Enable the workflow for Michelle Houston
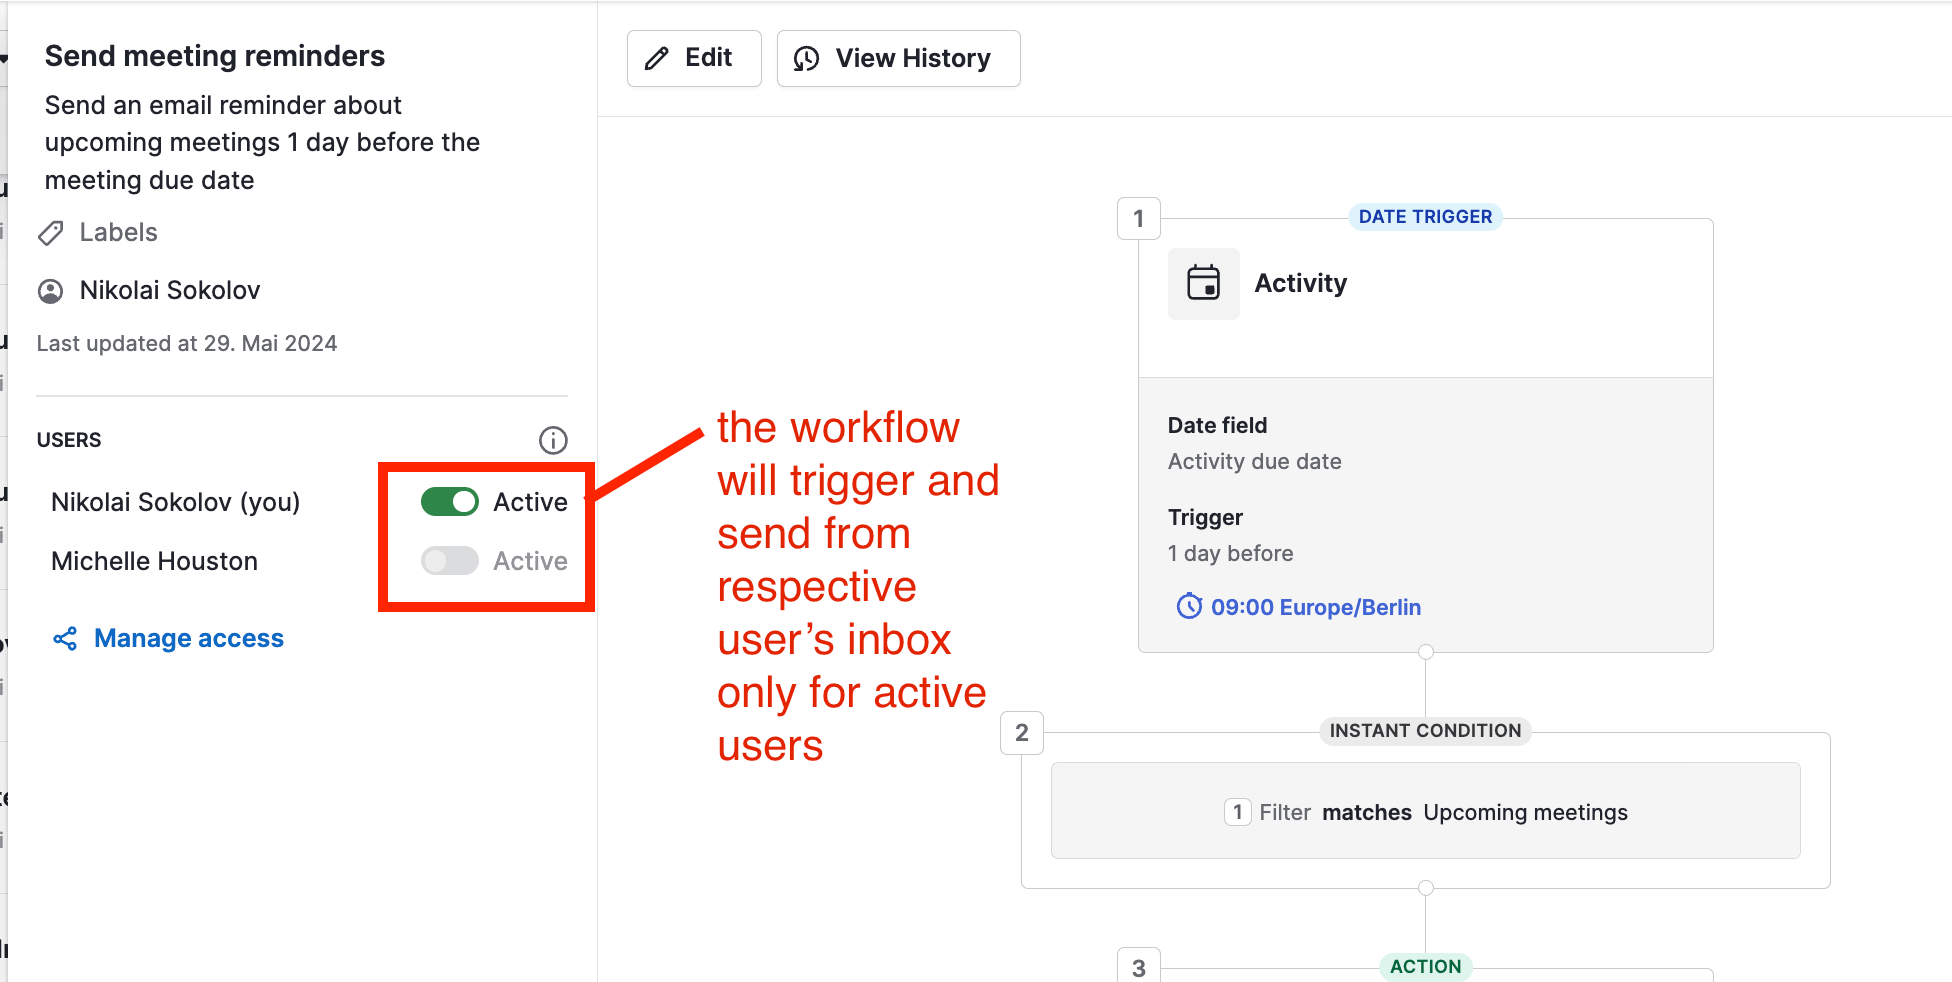Screen dimensions: 1952x982 (450, 561)
